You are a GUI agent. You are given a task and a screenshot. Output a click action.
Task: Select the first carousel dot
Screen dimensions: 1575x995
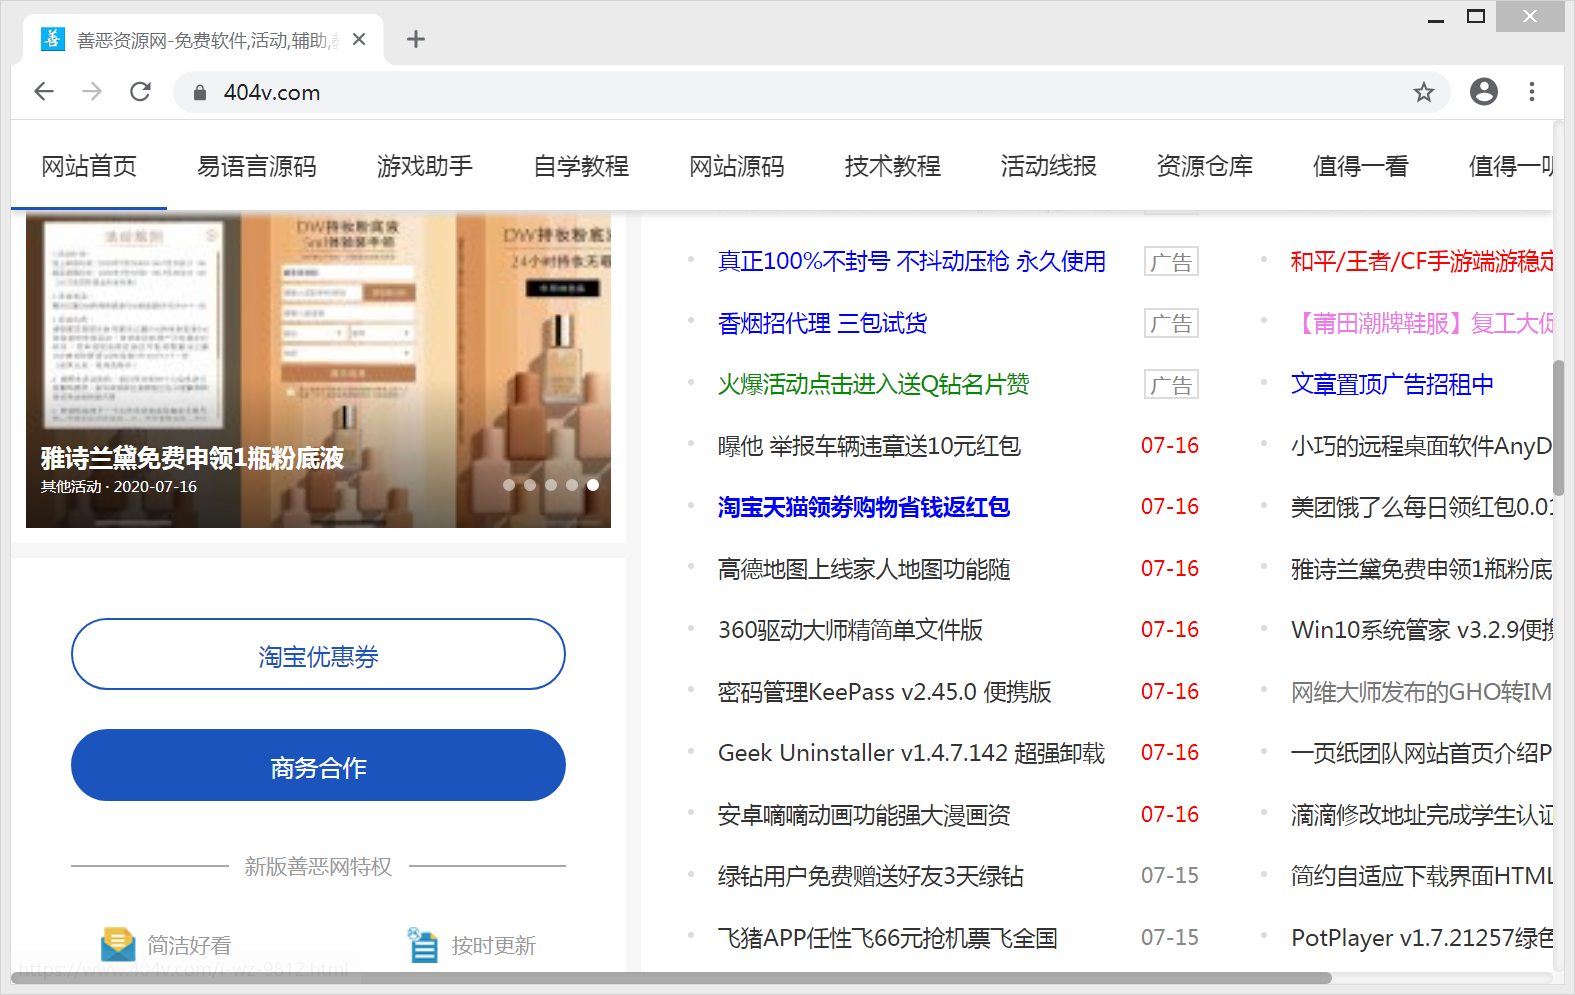tap(509, 485)
